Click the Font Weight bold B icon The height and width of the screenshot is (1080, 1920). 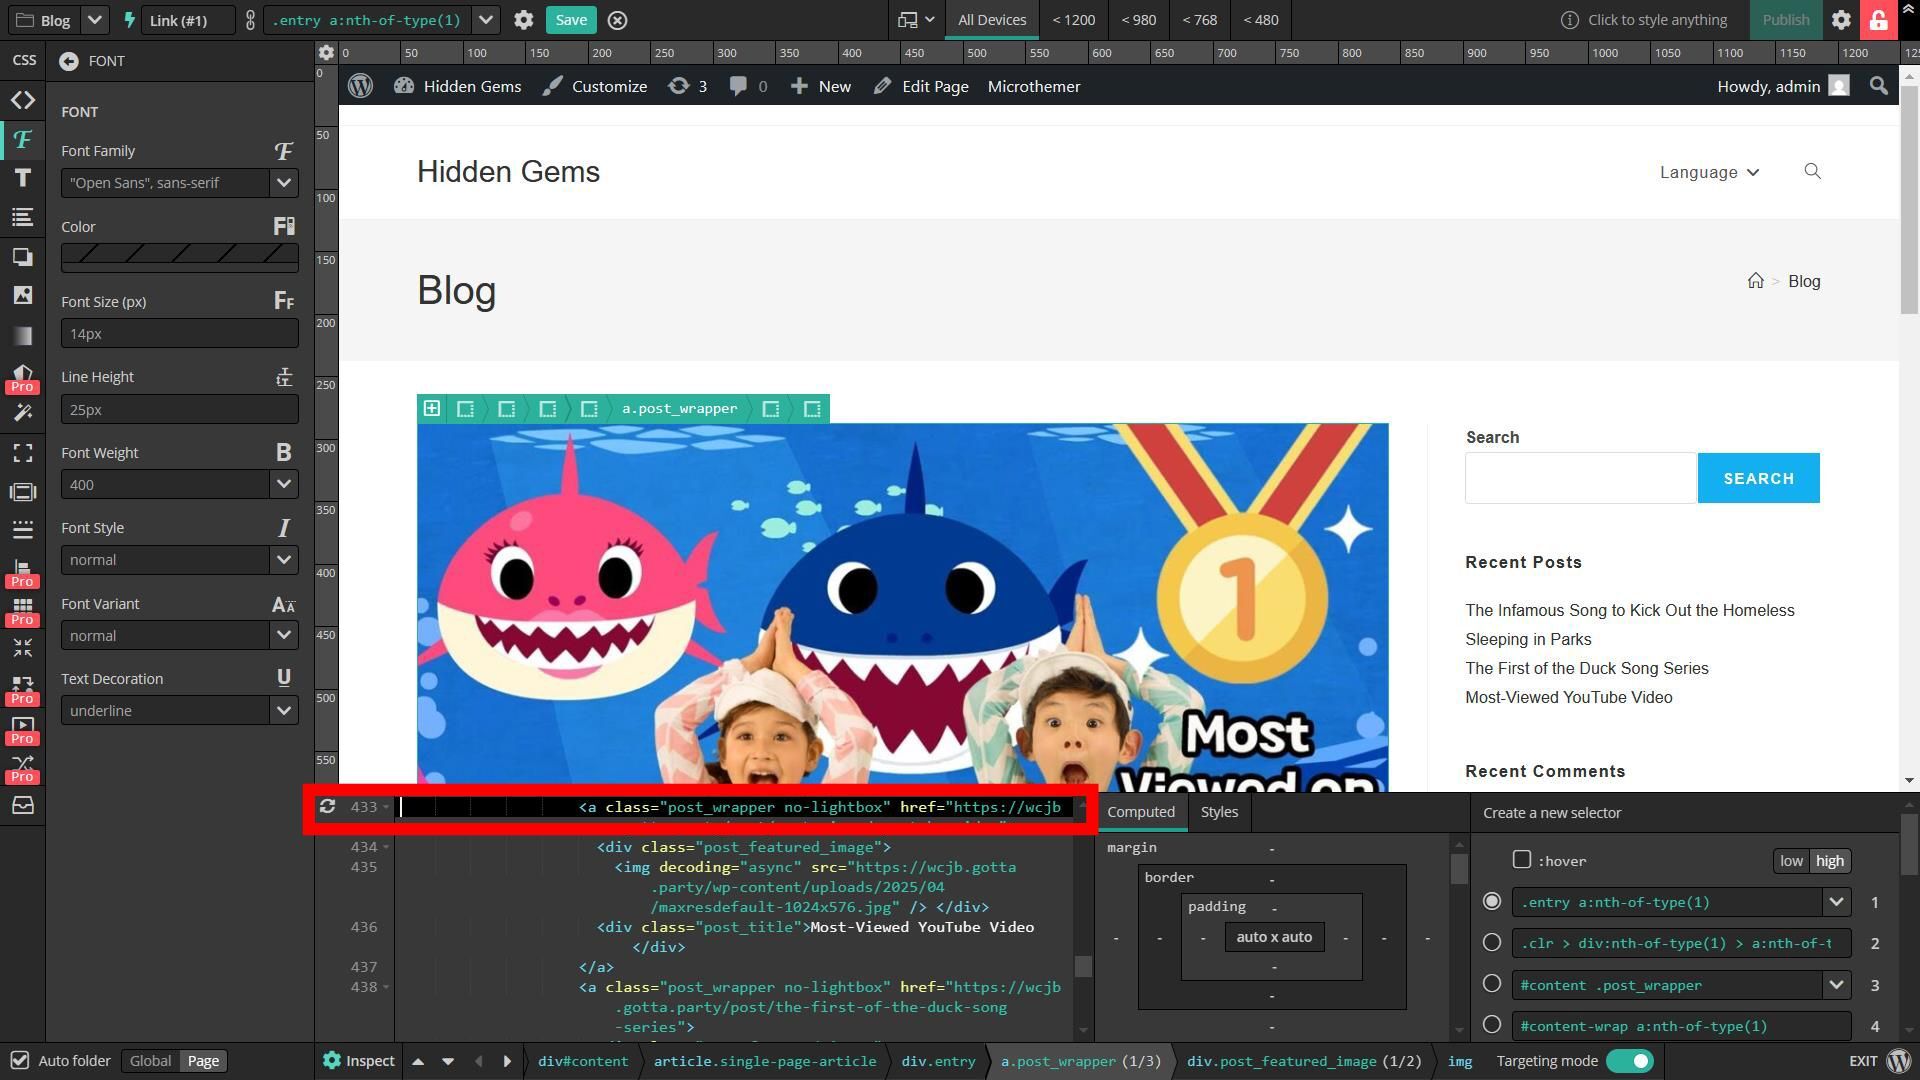284,453
